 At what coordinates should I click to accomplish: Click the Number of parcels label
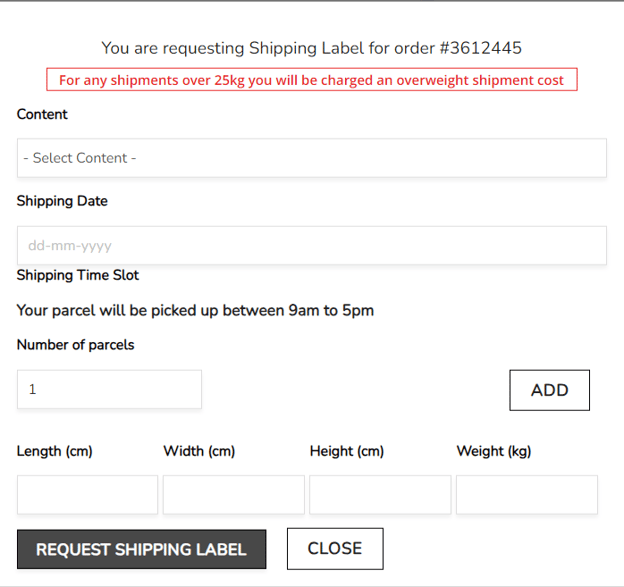75,345
